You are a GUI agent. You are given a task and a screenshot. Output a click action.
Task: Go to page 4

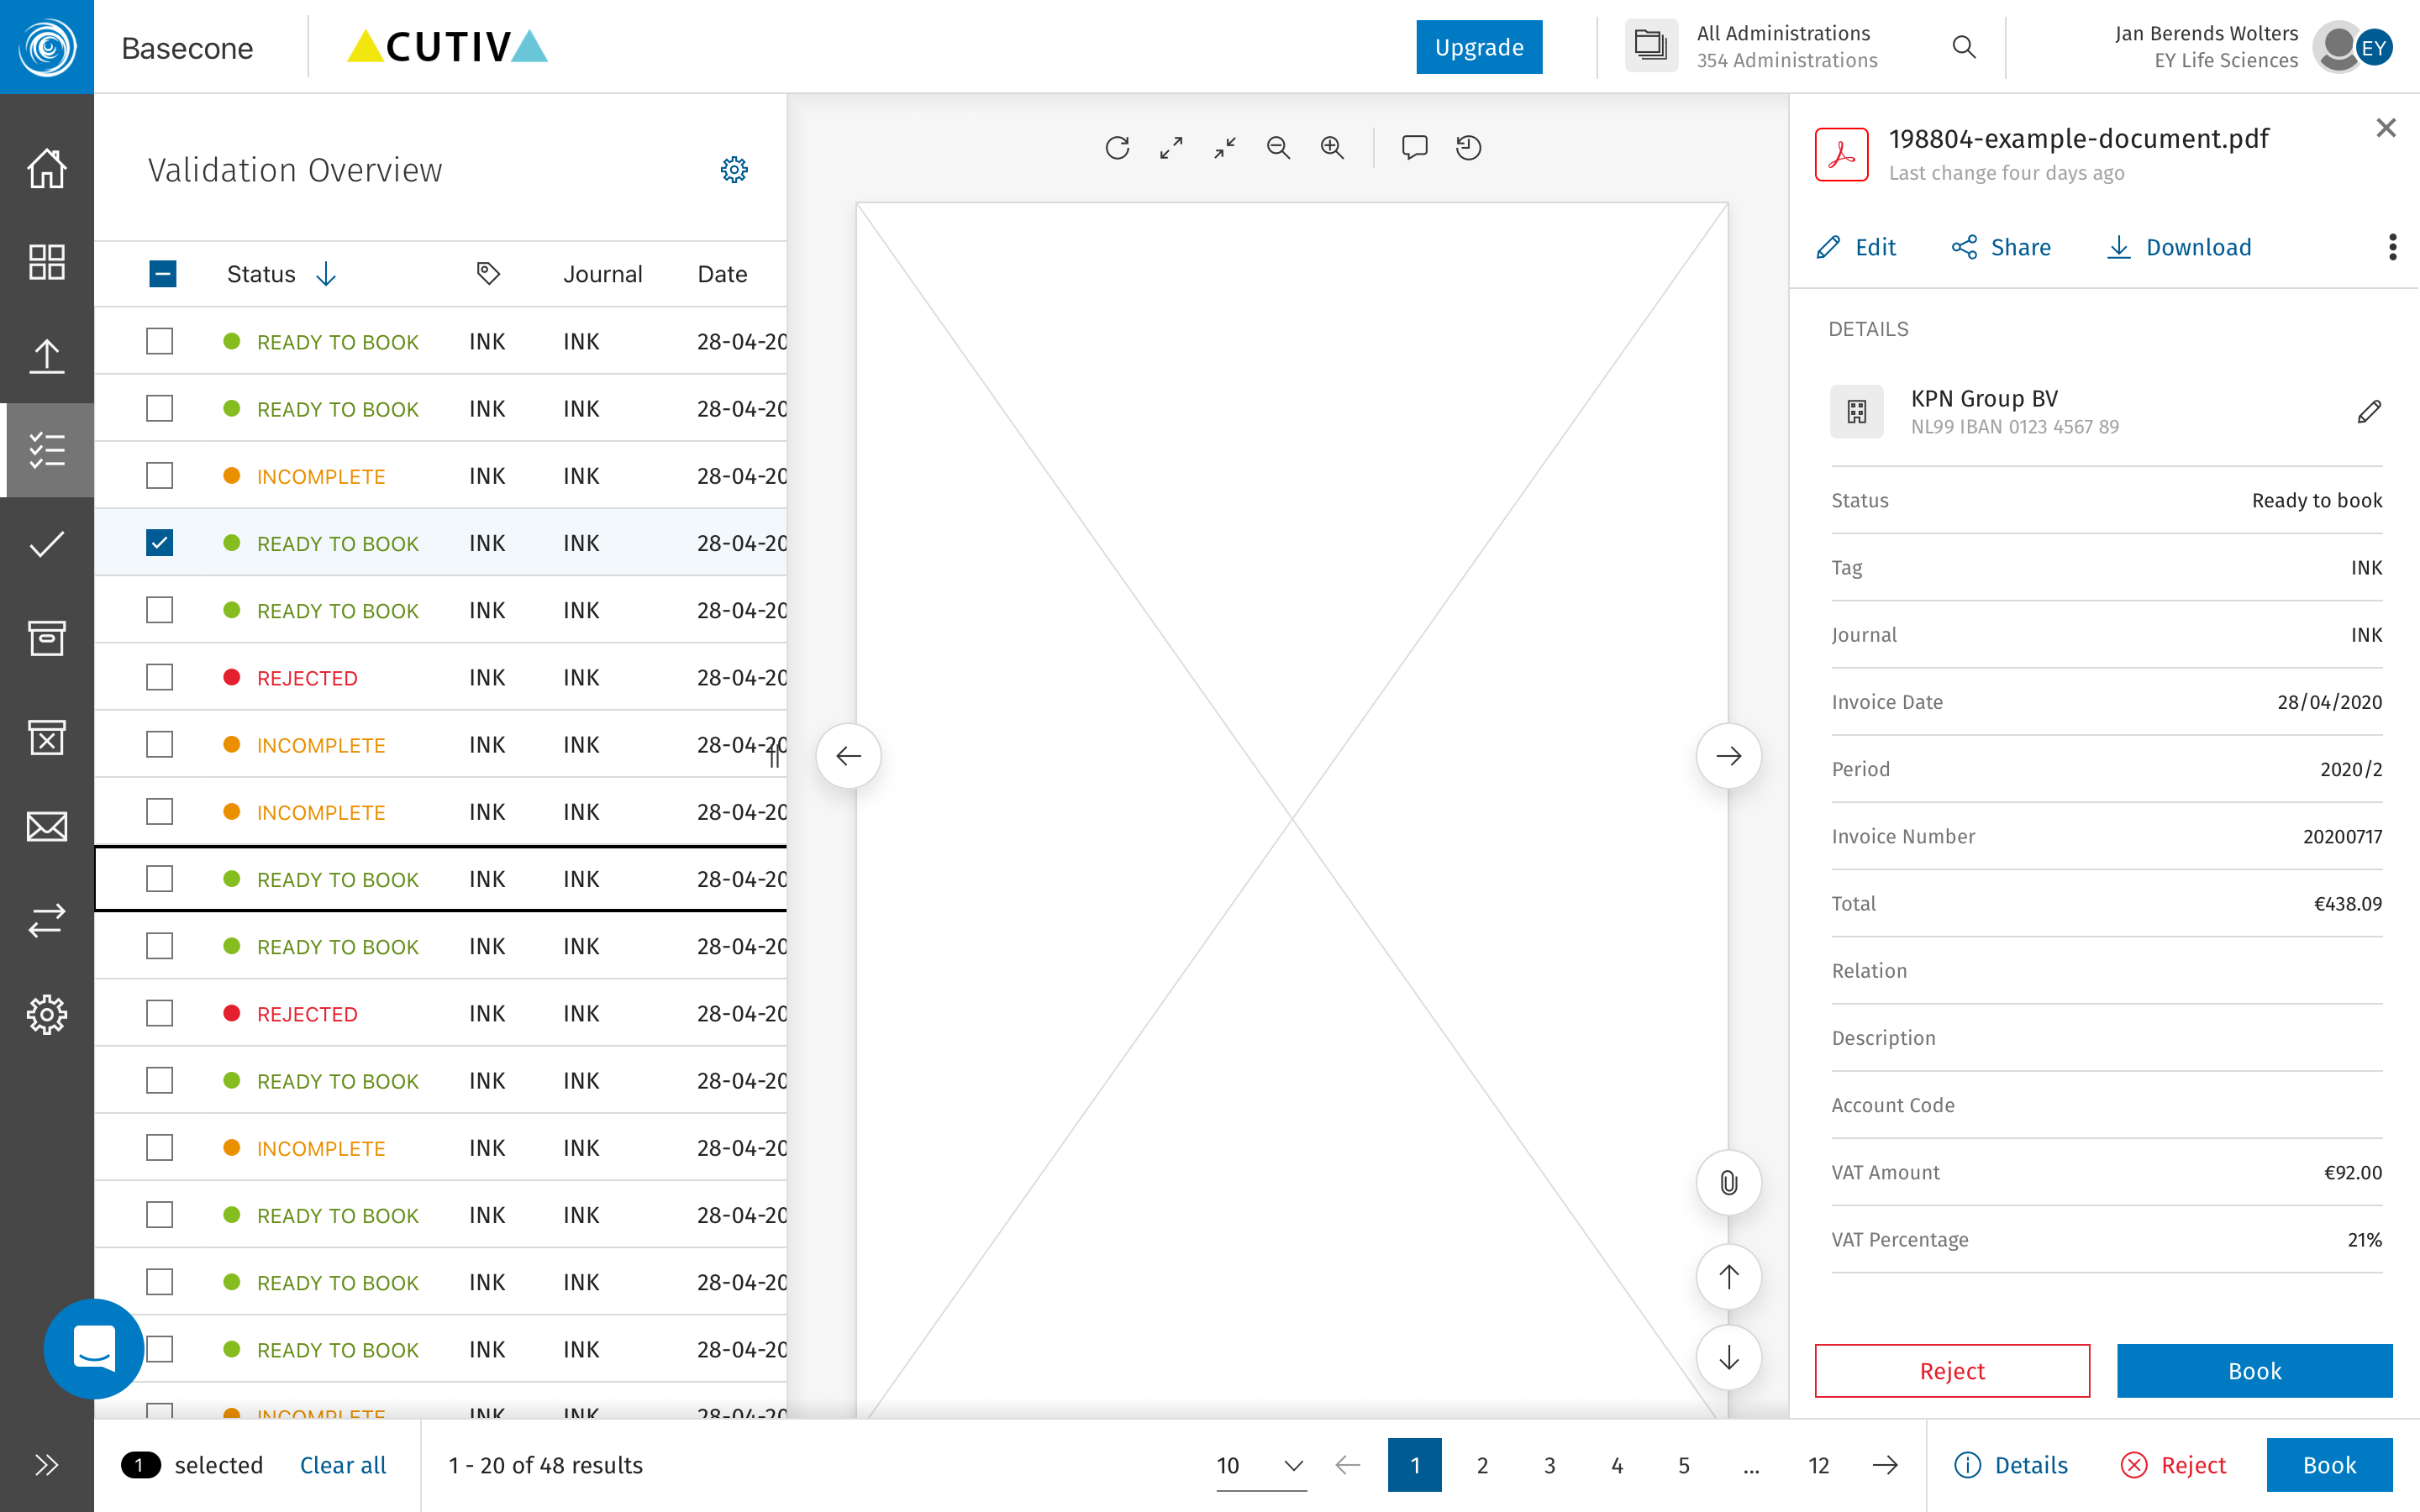(1616, 1465)
